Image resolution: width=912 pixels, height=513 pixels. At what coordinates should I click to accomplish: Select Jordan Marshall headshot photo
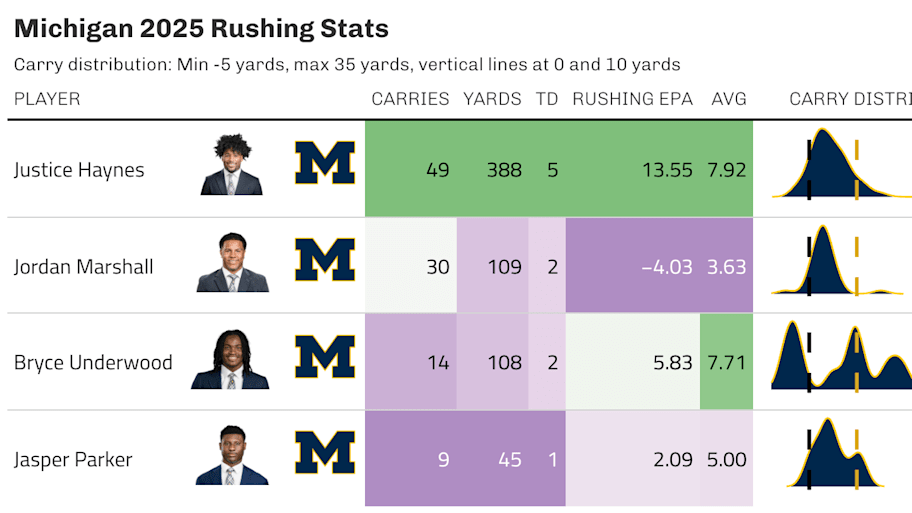pyautogui.click(x=233, y=262)
